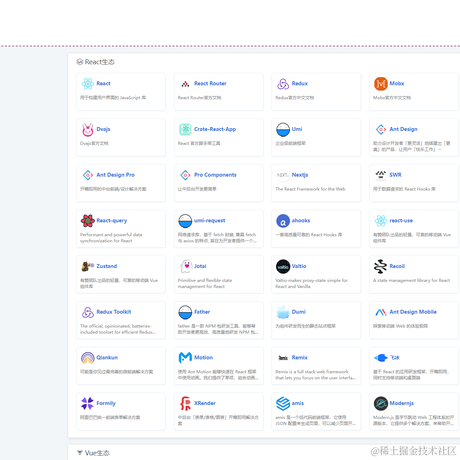Image resolution: width=460 pixels, height=460 pixels.
Task: Open the Nextjs card title
Action: point(300,175)
